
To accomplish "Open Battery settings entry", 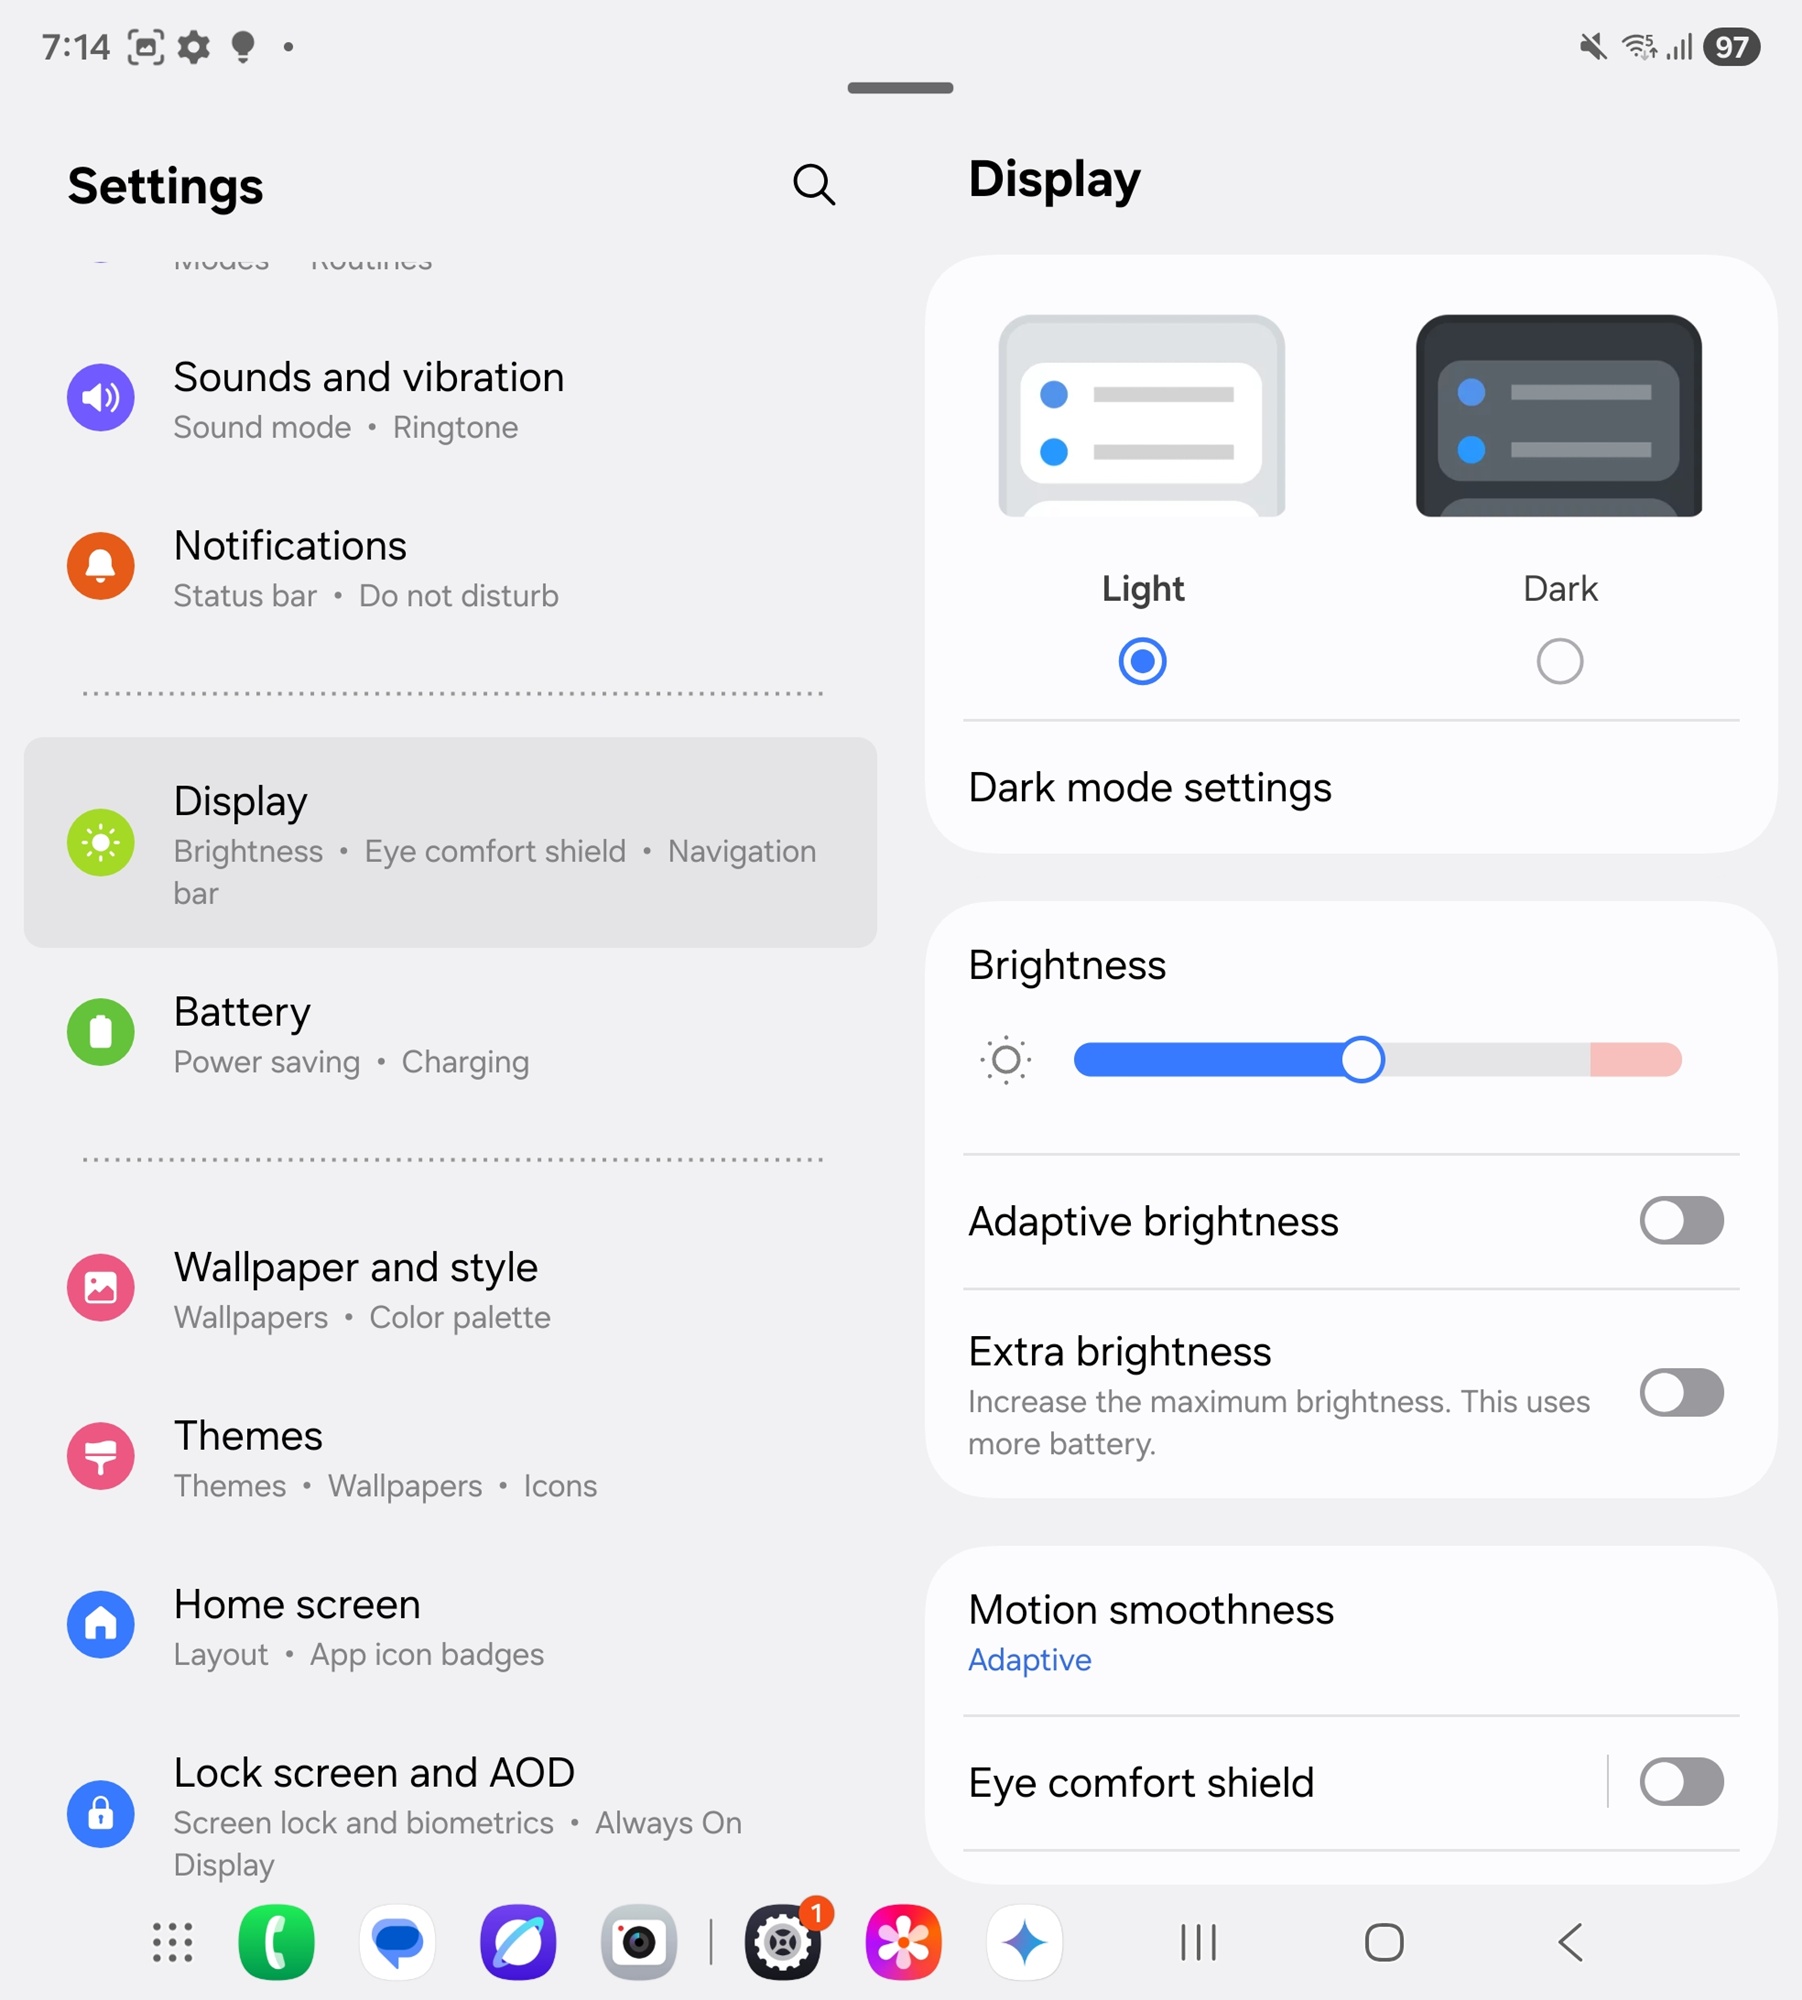I will [x=450, y=1034].
